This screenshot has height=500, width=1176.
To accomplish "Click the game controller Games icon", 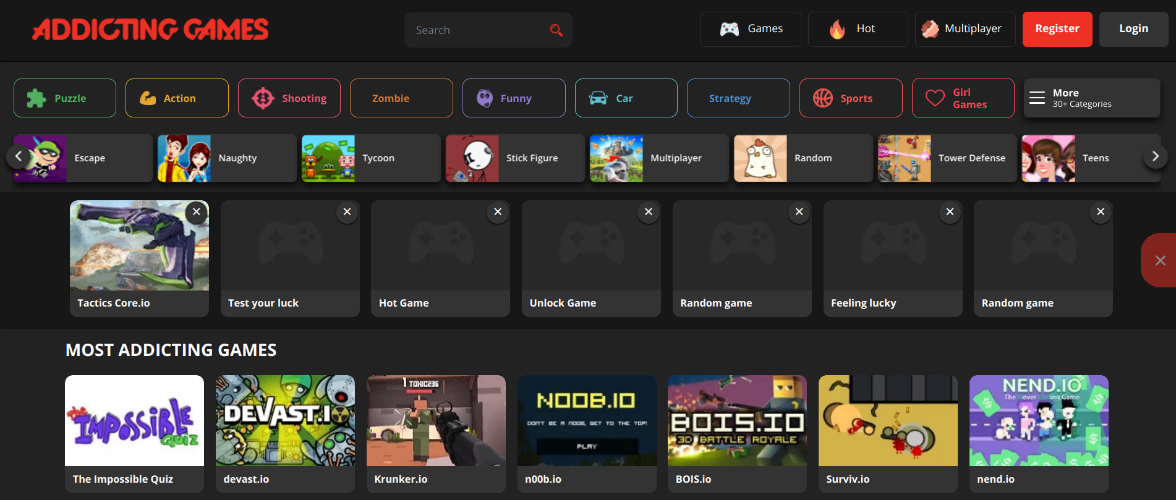I will click(729, 29).
